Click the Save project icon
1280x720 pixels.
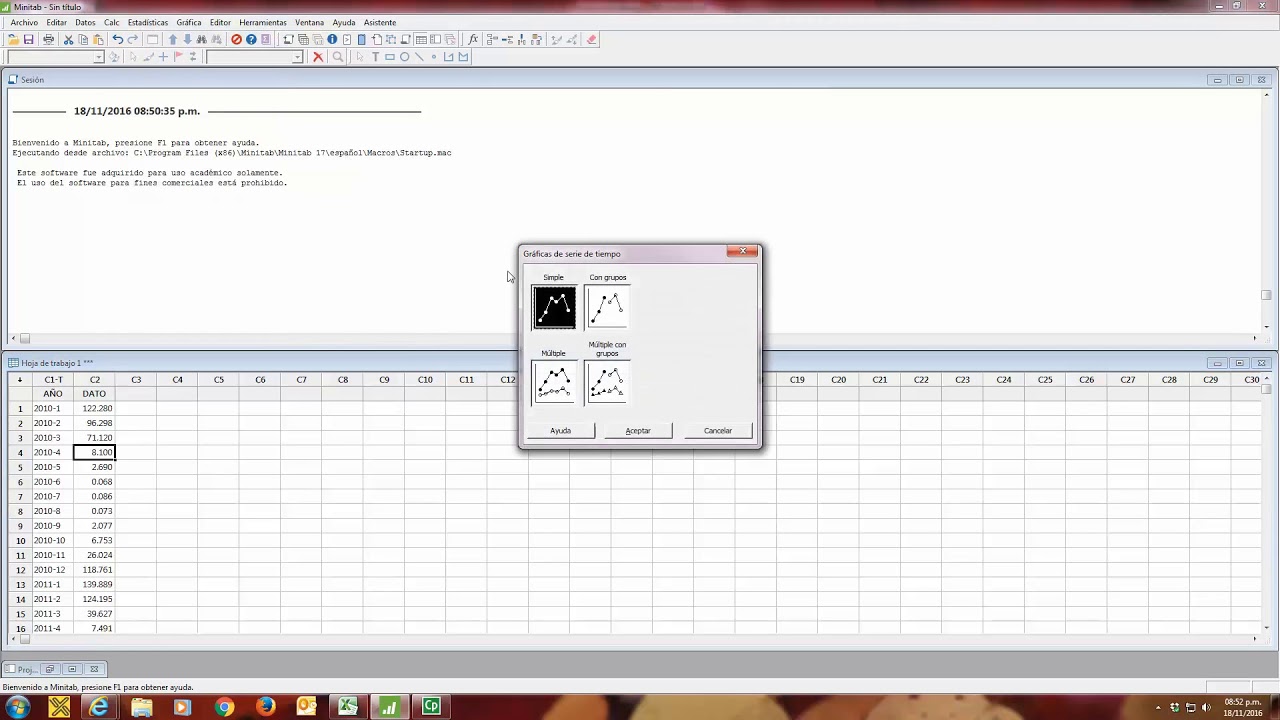point(28,40)
